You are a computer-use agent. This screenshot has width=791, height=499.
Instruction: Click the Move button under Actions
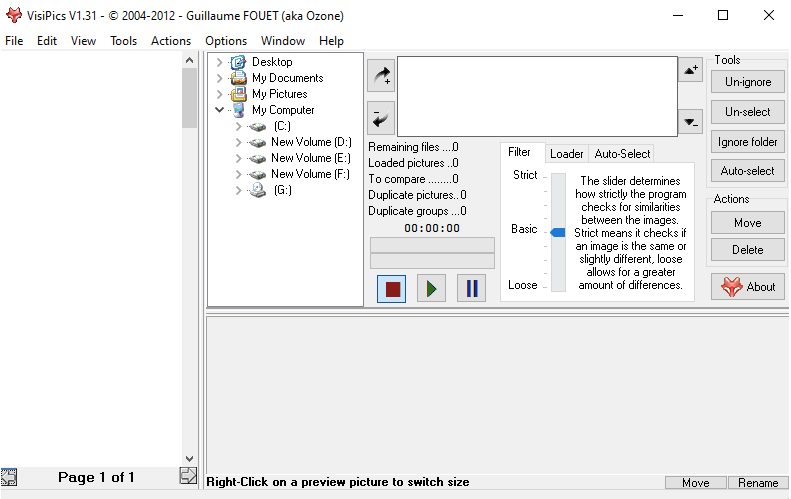(748, 223)
